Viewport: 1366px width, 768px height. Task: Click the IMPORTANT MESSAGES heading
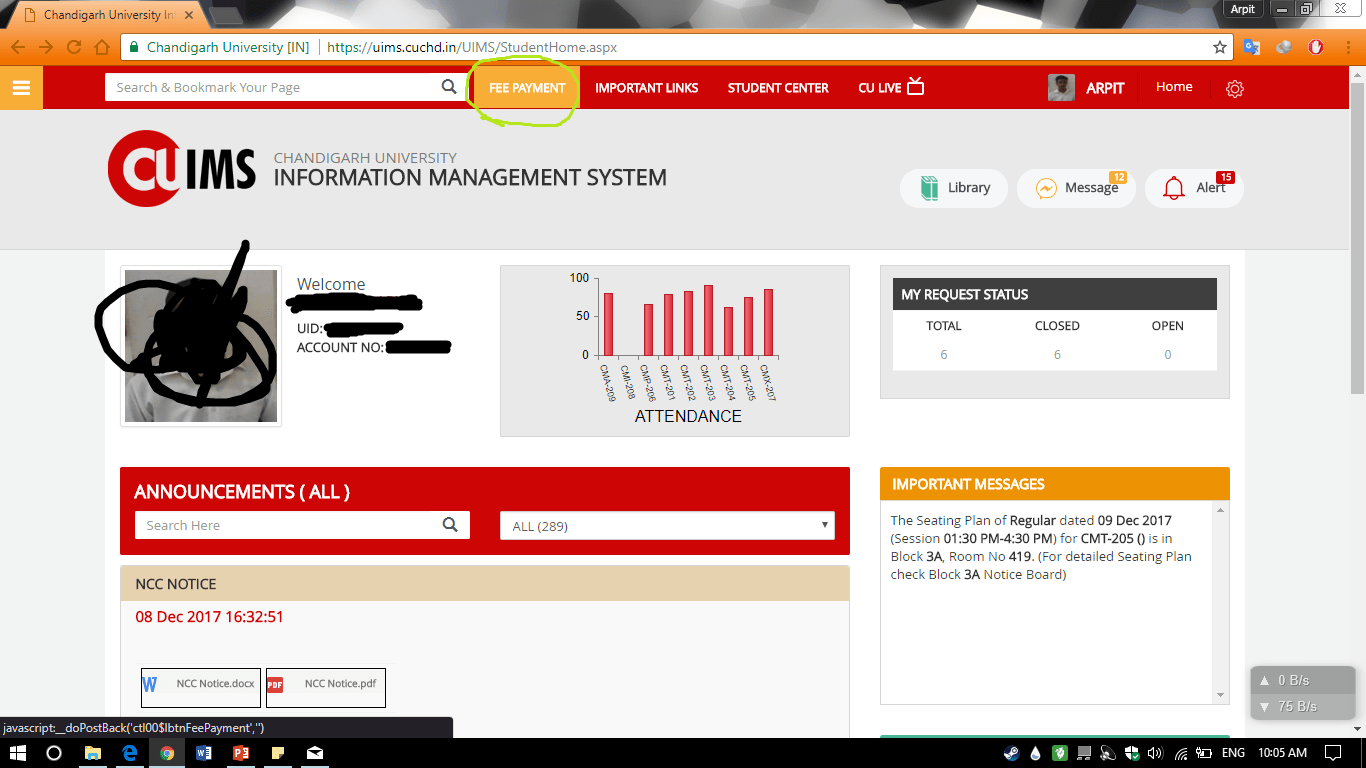coord(968,484)
